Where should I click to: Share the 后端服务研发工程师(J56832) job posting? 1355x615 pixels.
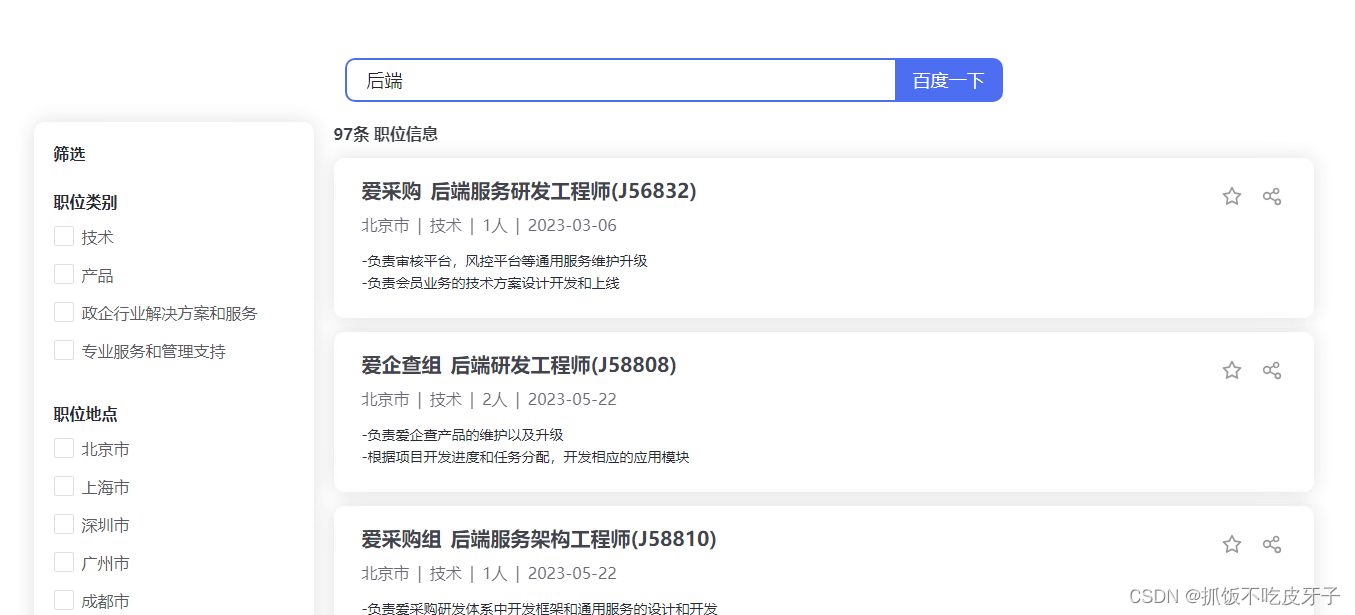point(1271,196)
